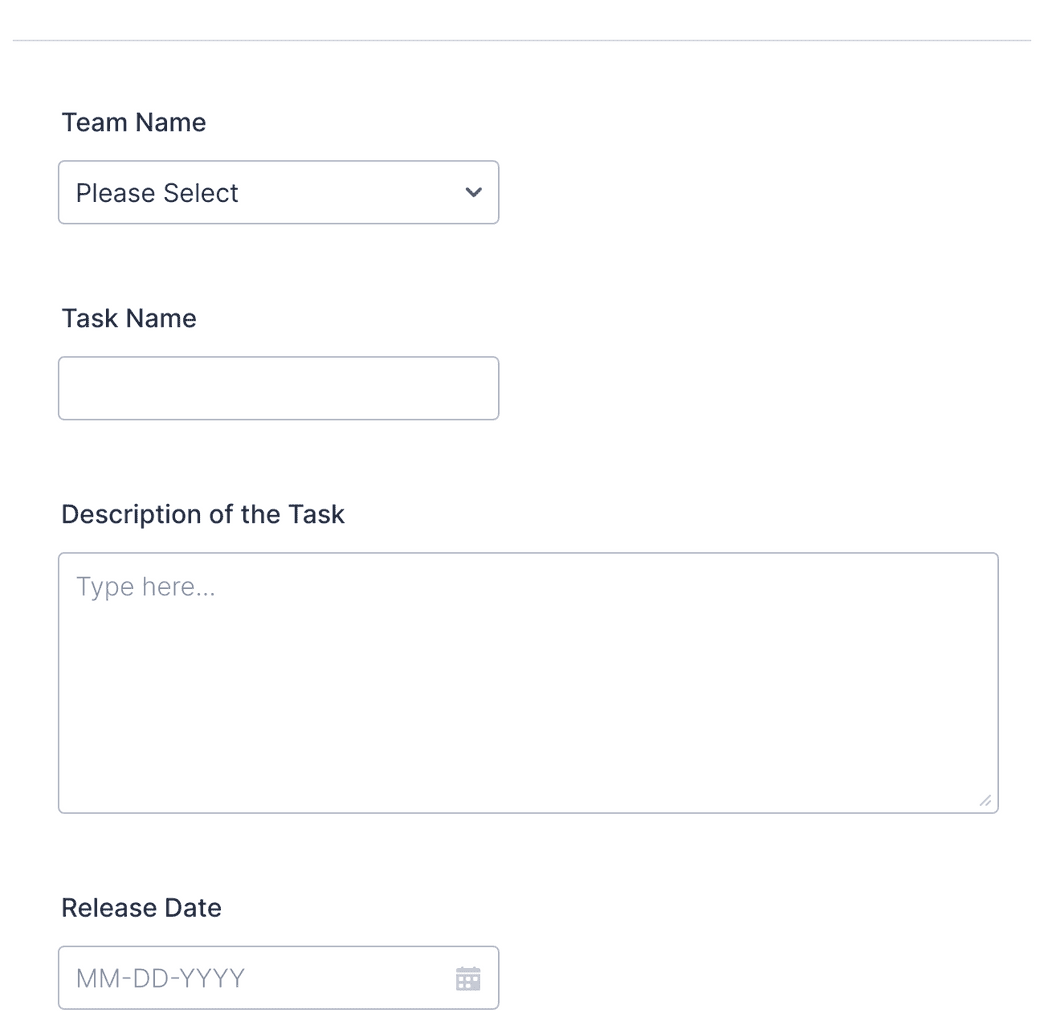This screenshot has width=1044, height=1011.
Task: Click the dropdown arrow beside Please Select
Action: click(x=473, y=192)
